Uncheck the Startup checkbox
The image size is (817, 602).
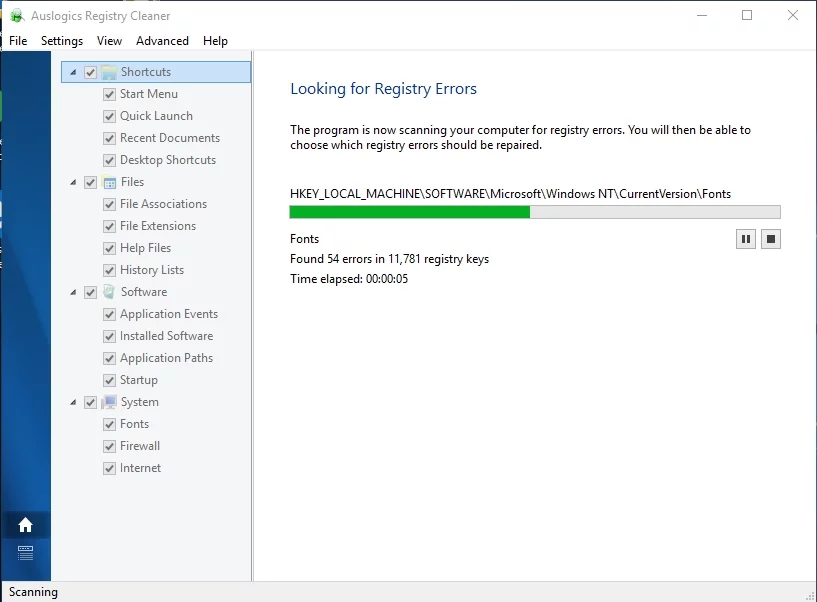(109, 380)
